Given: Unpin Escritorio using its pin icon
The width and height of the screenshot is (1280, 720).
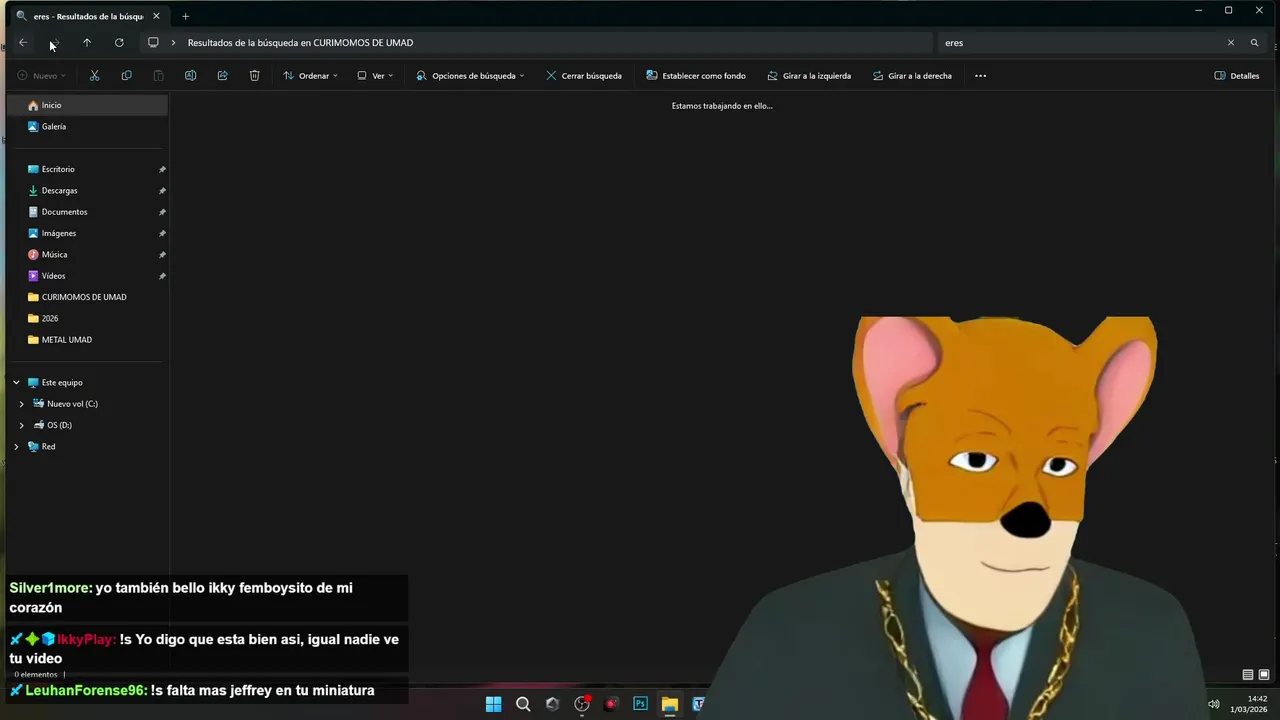Looking at the screenshot, I should click(162, 169).
